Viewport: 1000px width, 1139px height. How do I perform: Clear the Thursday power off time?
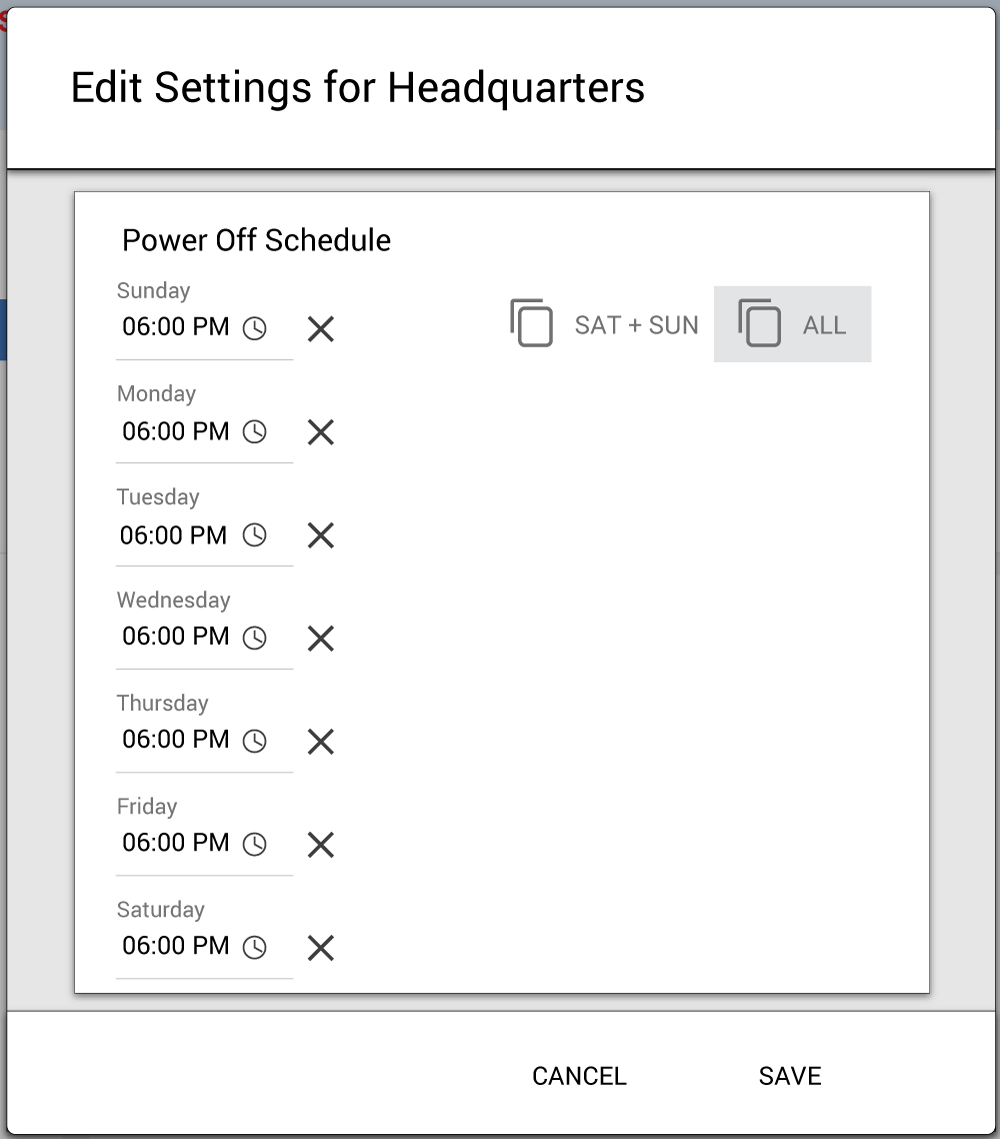320,741
